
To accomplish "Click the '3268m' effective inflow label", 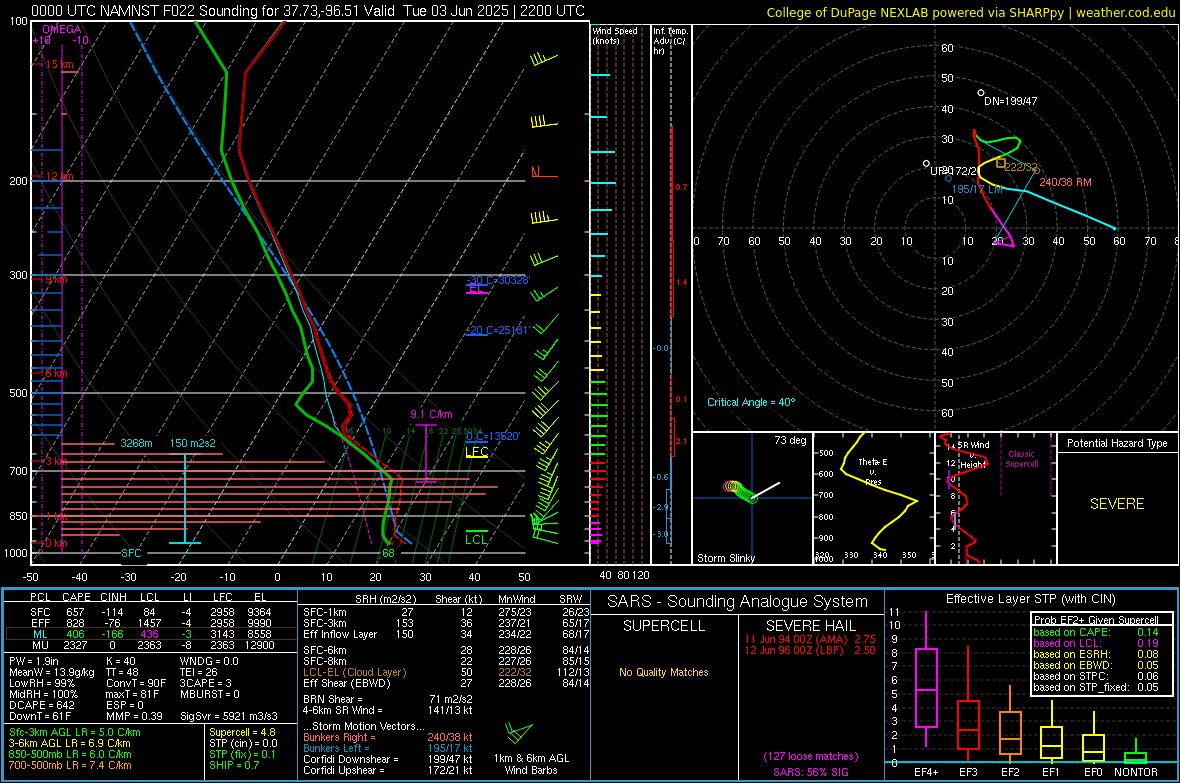I will [x=136, y=443].
